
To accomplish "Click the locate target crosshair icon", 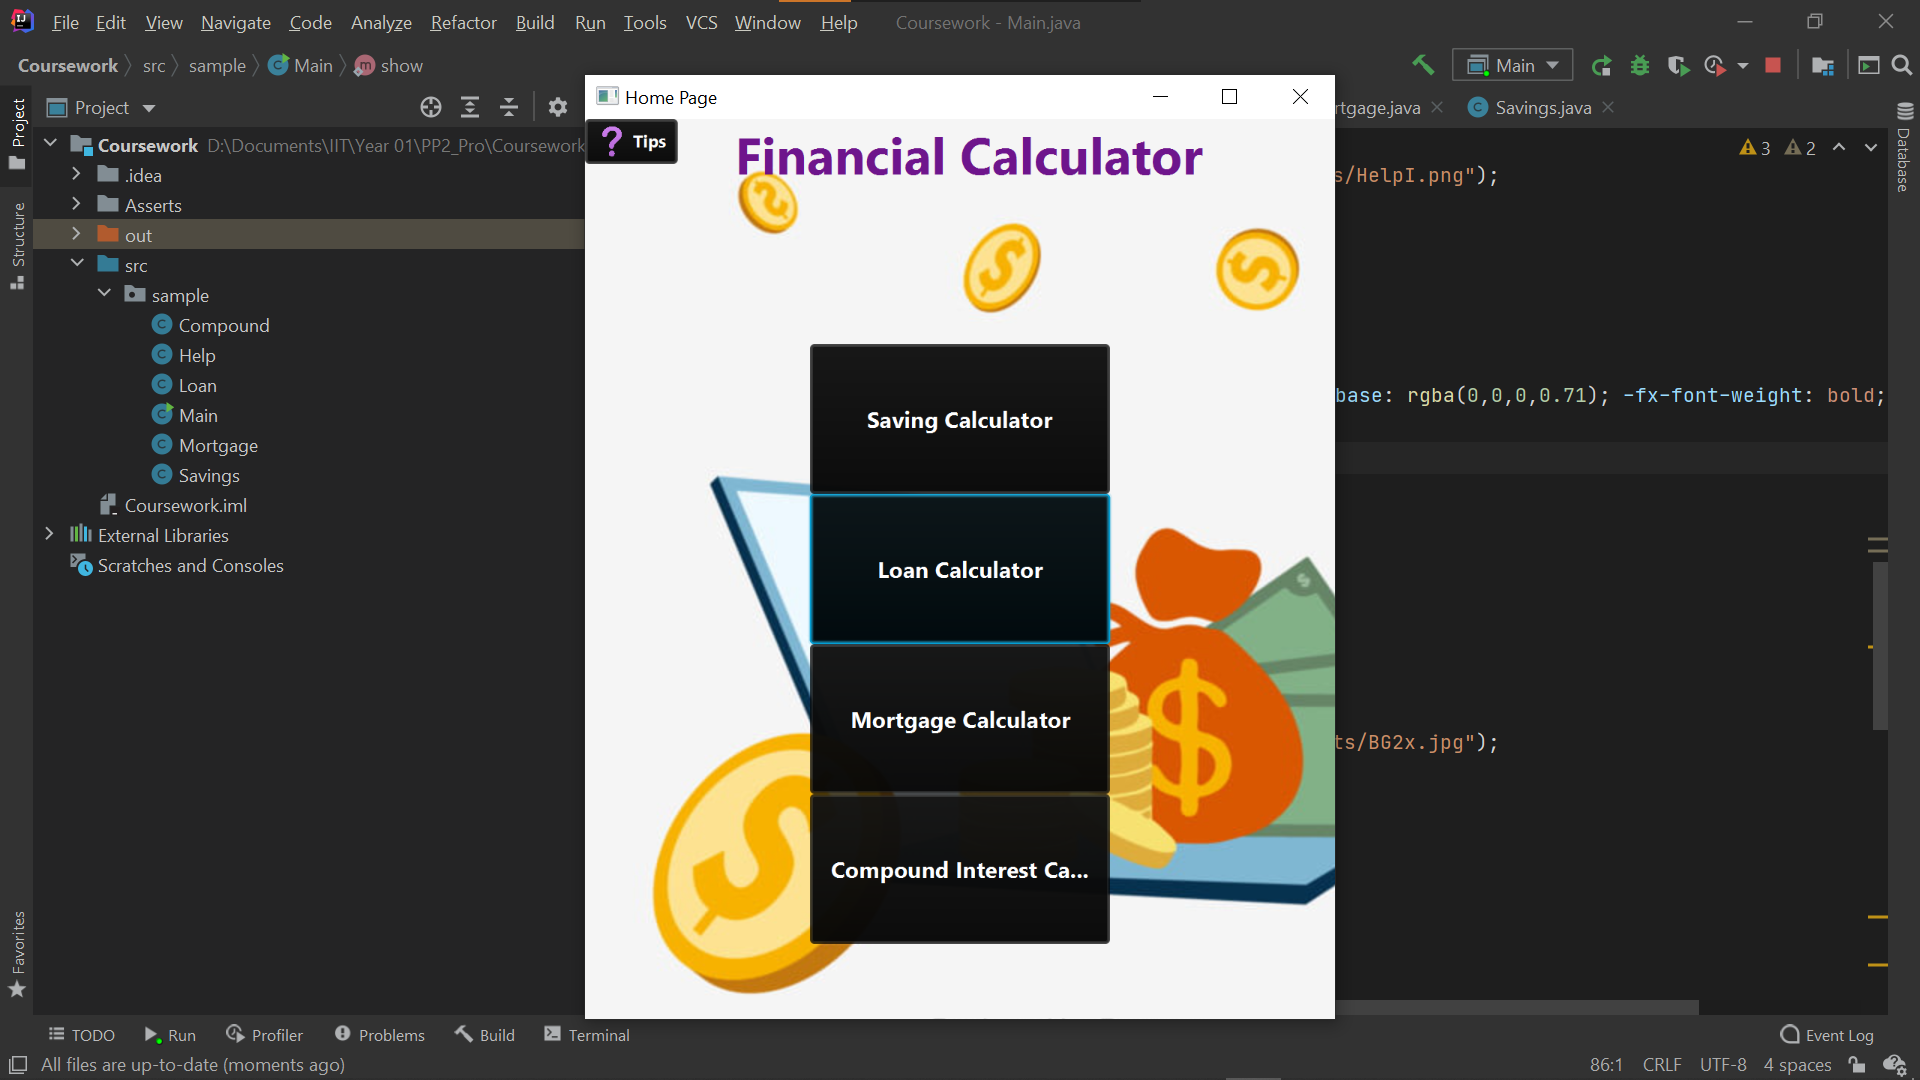I will coord(431,107).
